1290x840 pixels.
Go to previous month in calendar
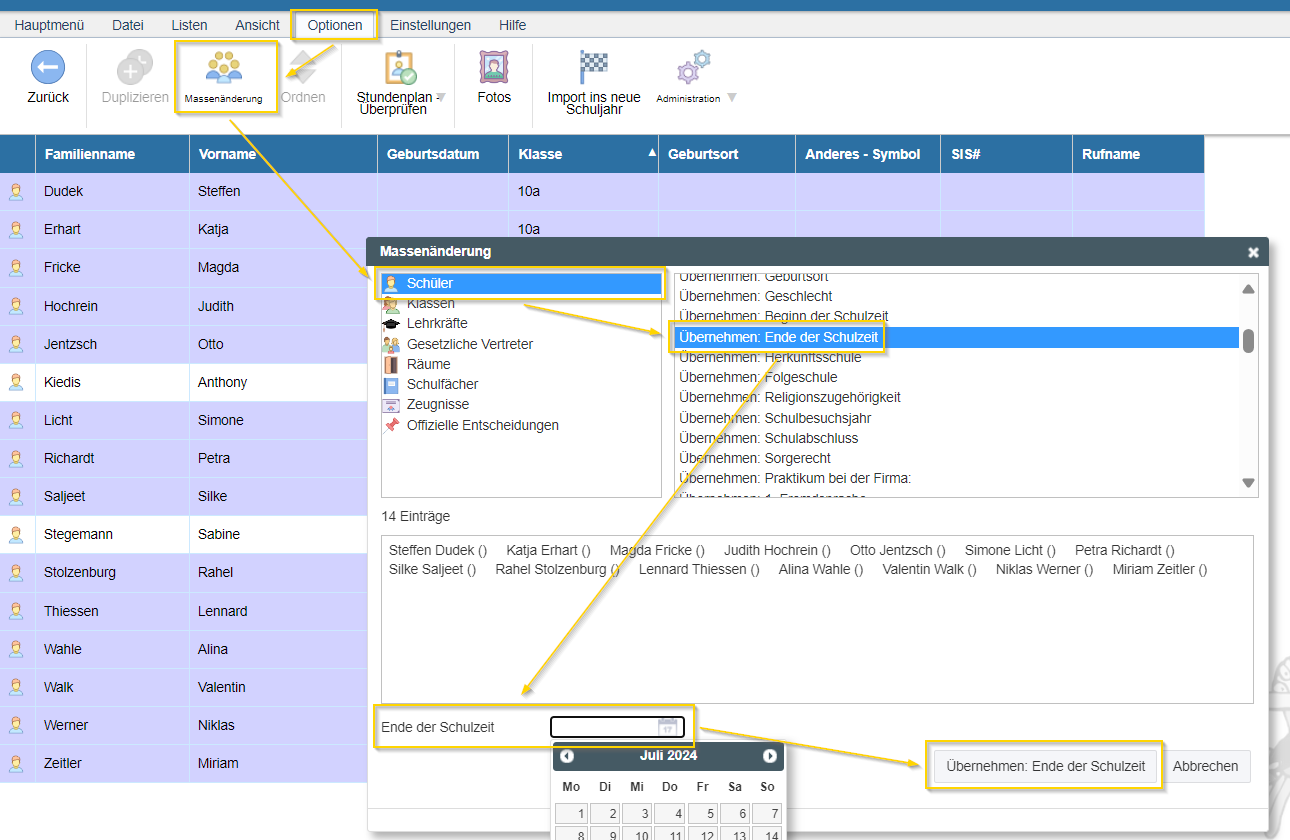click(x=567, y=756)
